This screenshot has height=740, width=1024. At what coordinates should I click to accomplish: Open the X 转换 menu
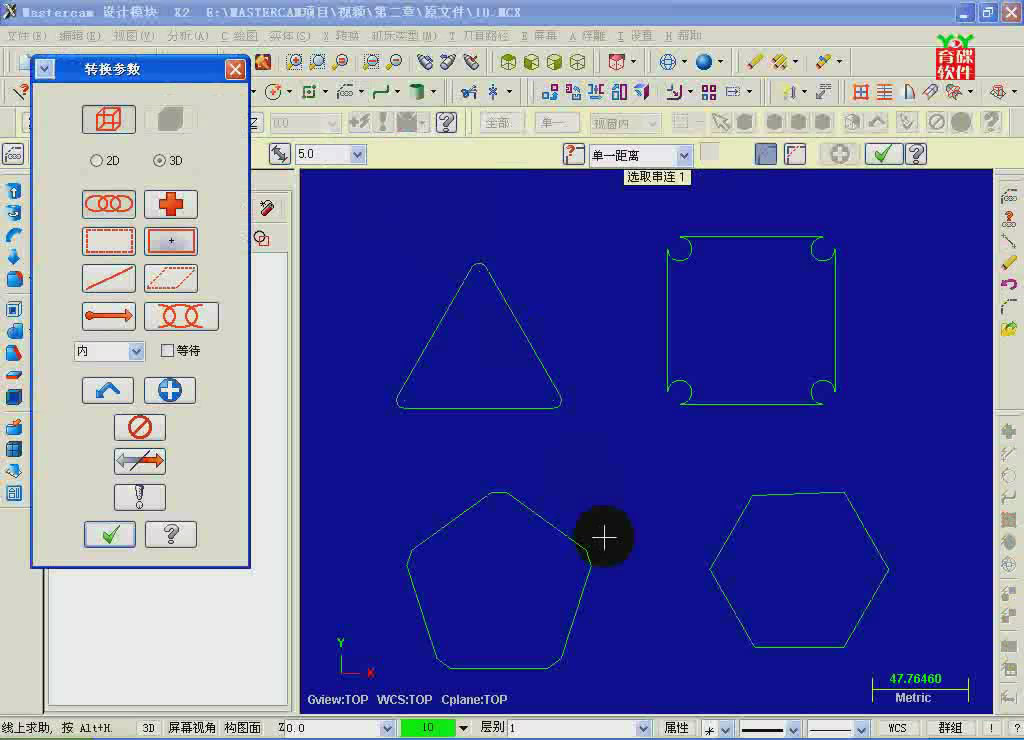pyautogui.click(x=341, y=36)
